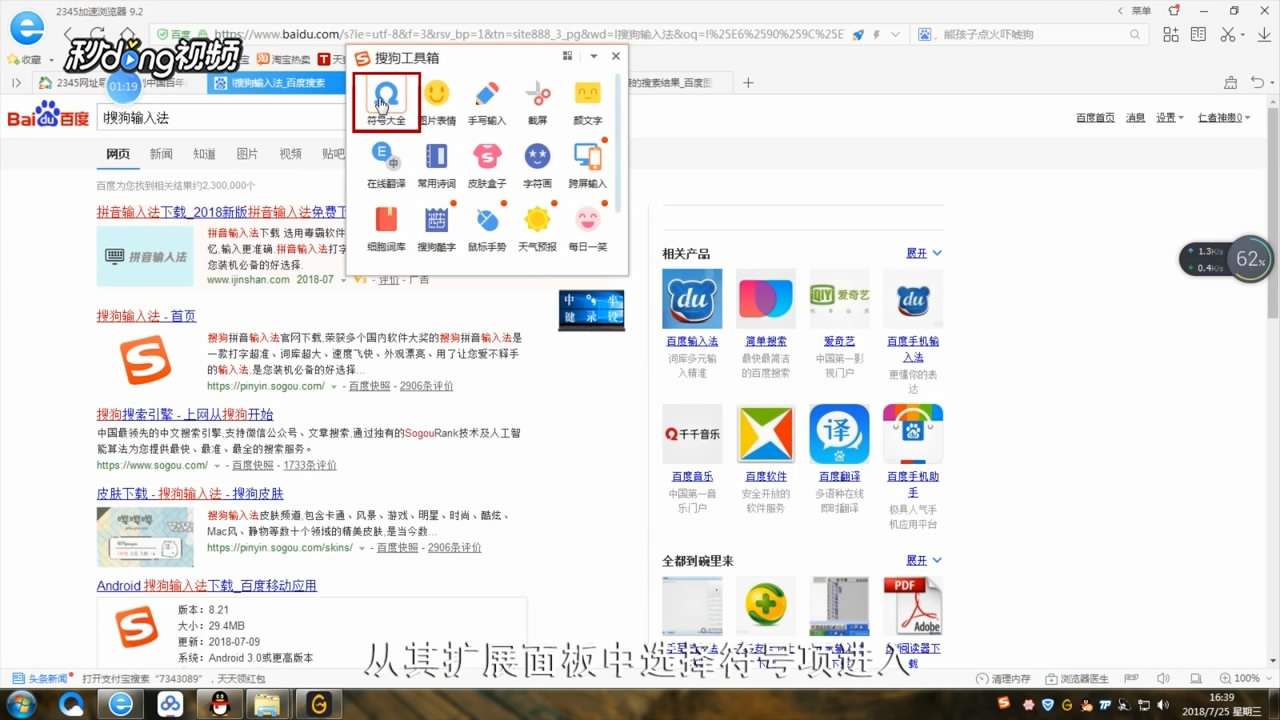The height and width of the screenshot is (720, 1280).
Task: Click browser screenshot scissors icon
Action: click(1228, 34)
